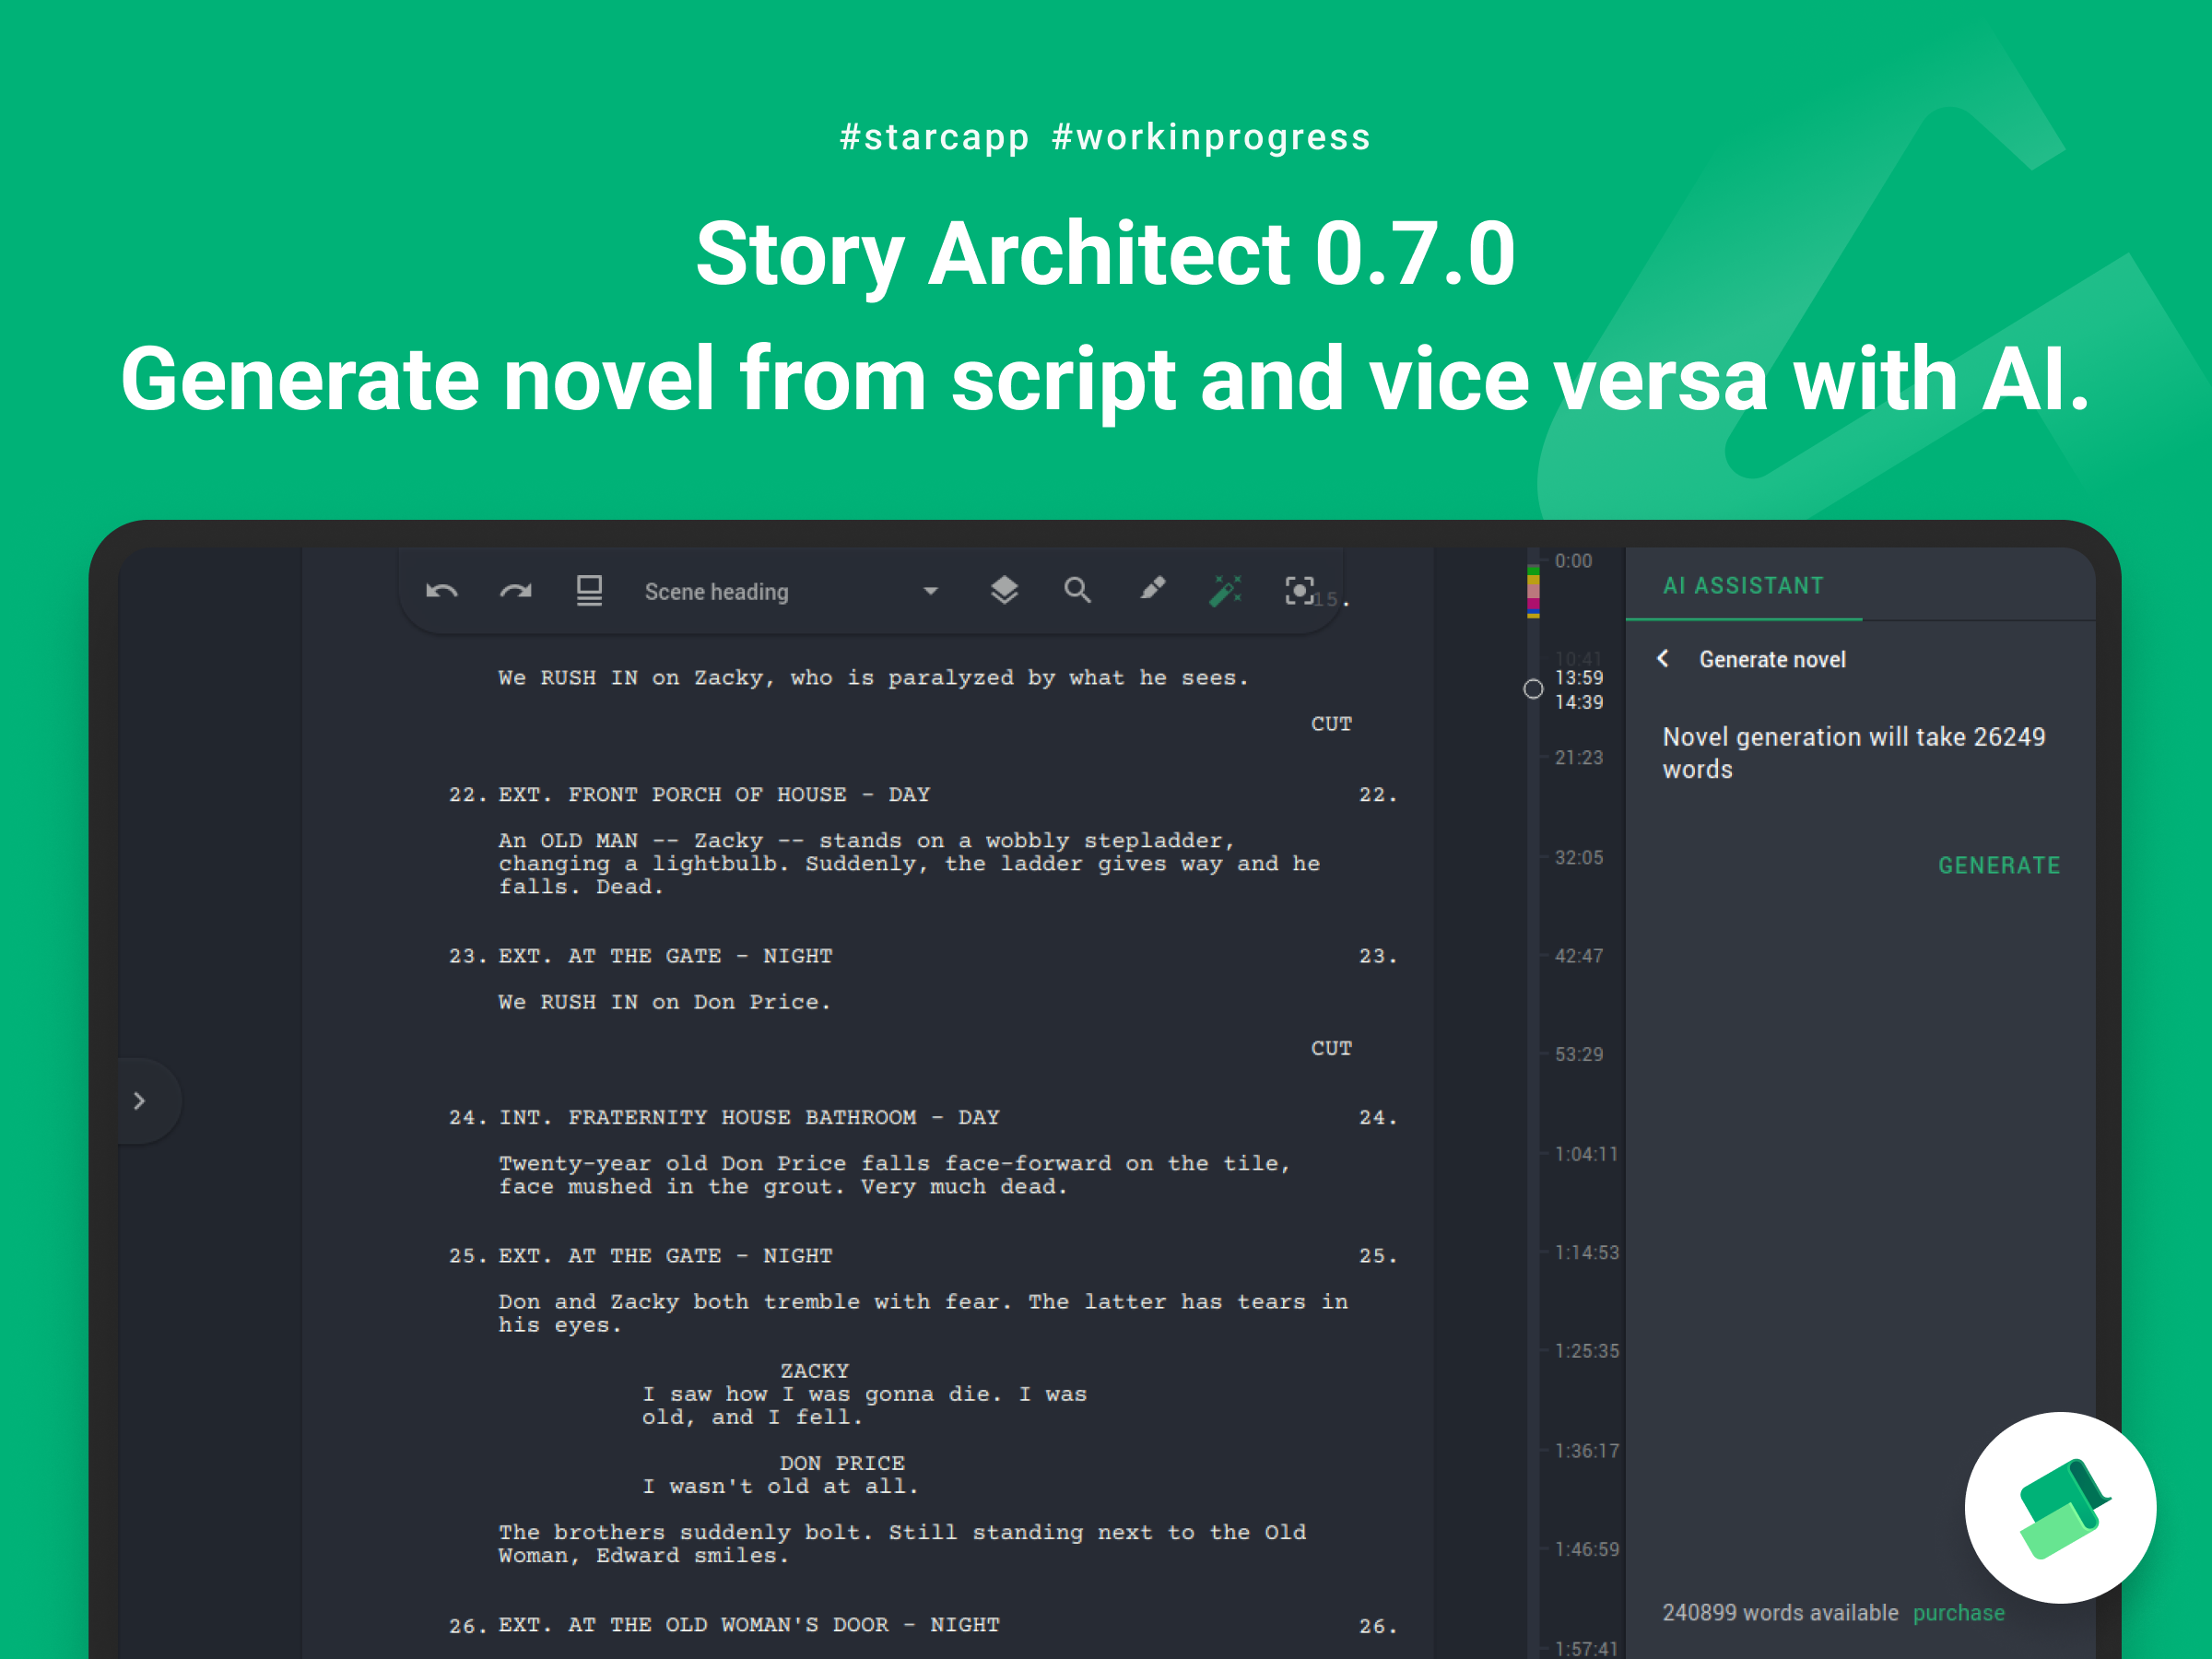2212x1659 pixels.
Task: Click the timeline position handle circle
Action: coord(1533,689)
